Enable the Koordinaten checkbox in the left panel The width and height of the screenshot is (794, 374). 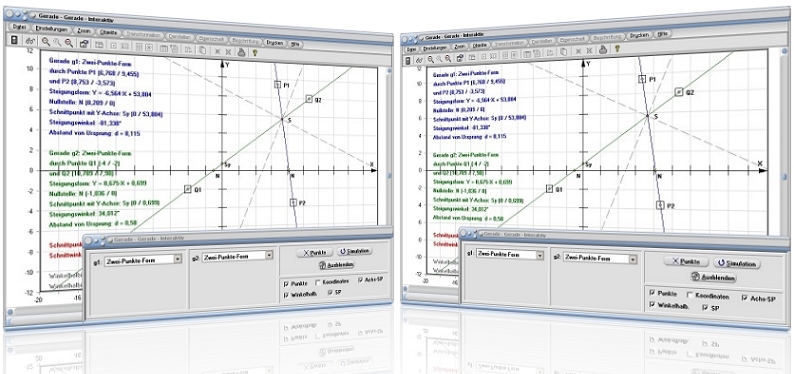[318, 283]
